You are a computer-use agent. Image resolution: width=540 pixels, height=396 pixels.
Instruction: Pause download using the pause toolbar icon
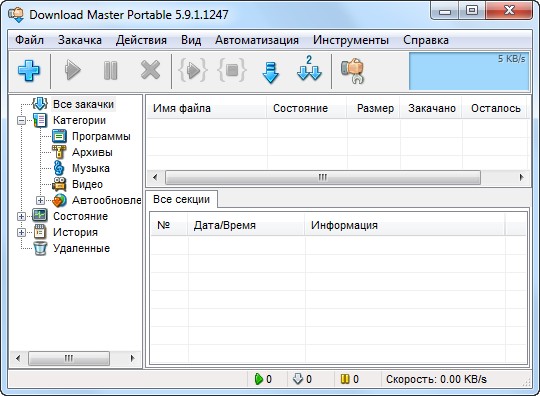[111, 70]
